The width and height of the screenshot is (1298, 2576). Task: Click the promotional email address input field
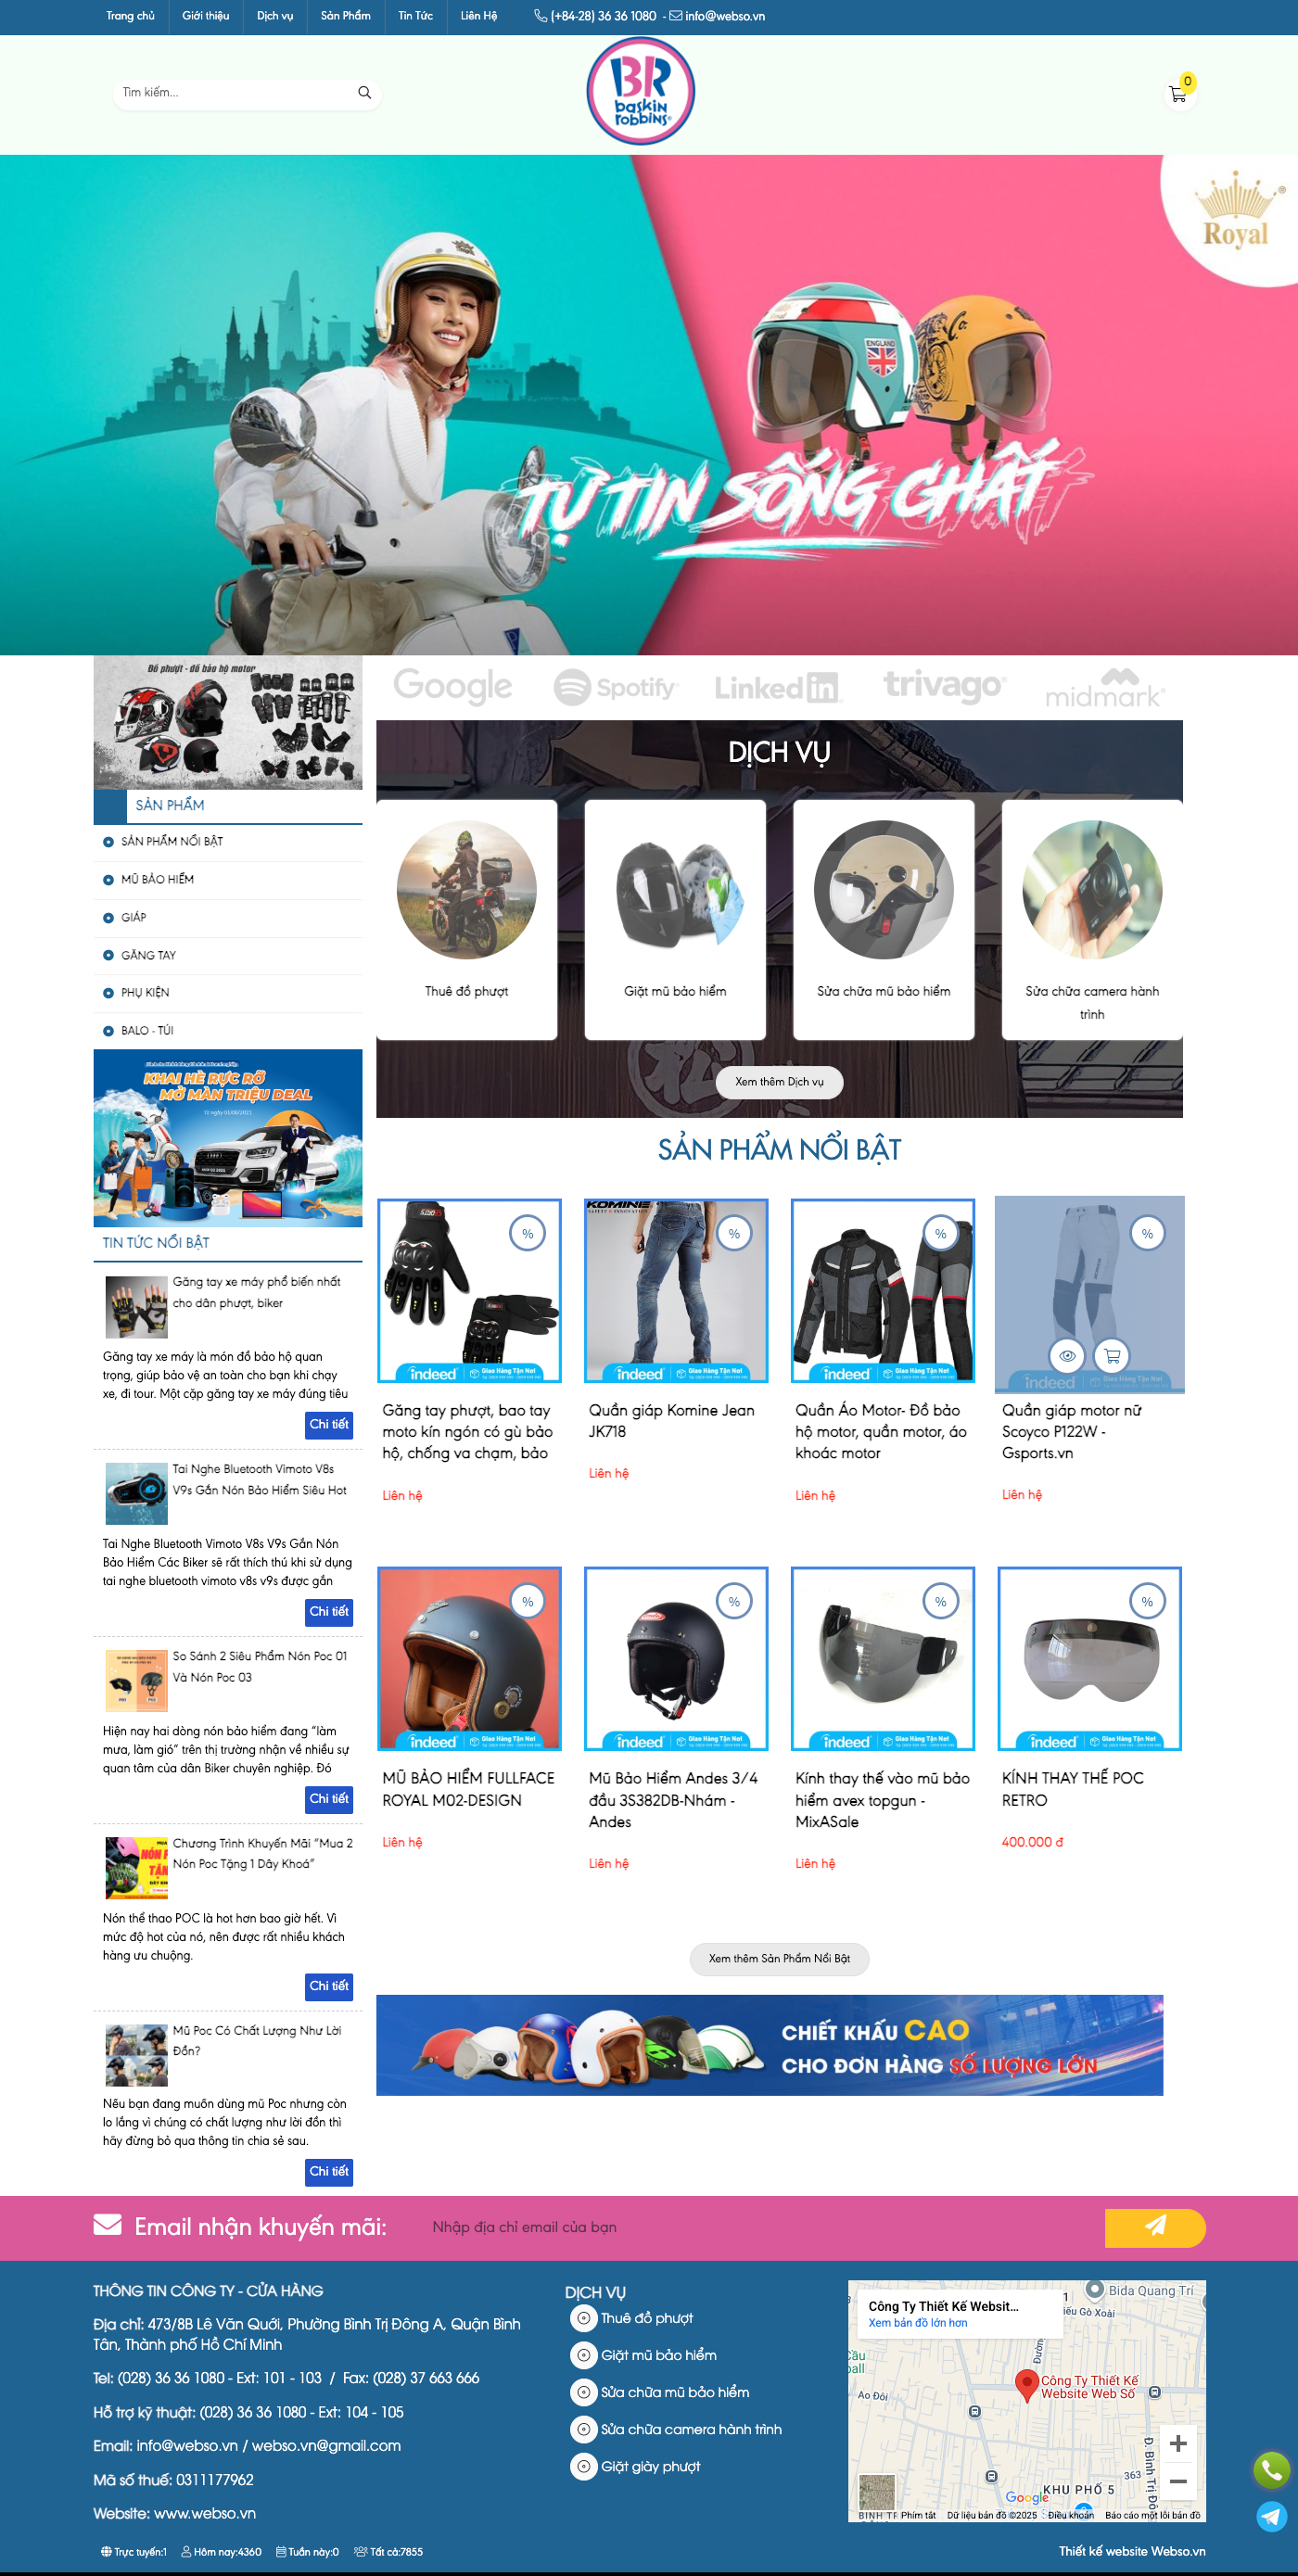coord(760,2227)
